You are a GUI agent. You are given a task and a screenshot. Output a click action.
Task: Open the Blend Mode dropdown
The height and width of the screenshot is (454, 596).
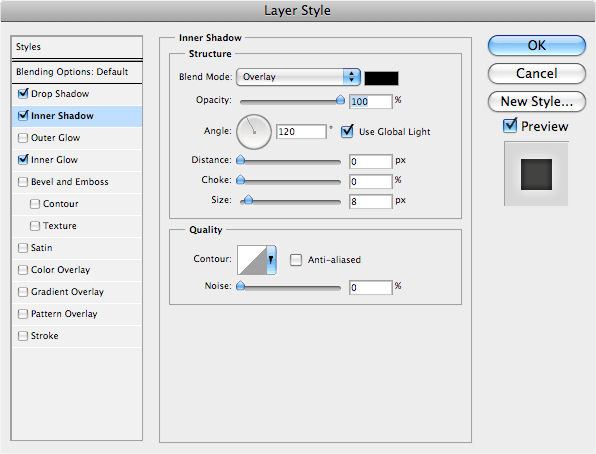tap(298, 77)
